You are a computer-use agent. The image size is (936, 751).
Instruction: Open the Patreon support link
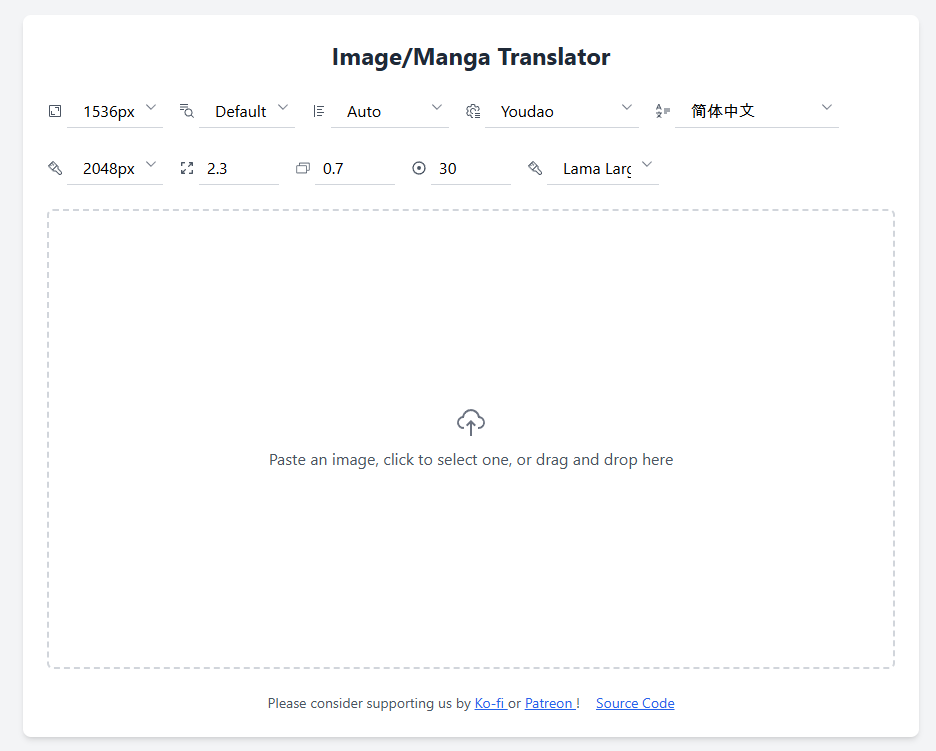click(549, 703)
